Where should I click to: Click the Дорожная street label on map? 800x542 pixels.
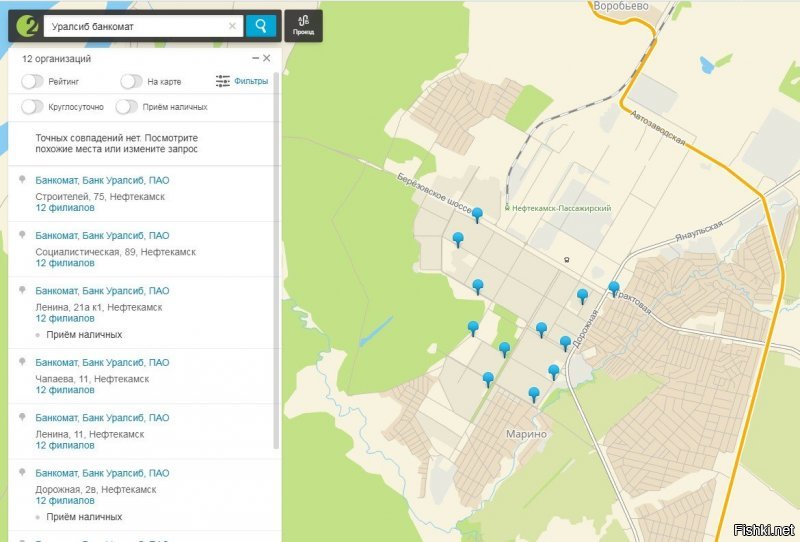(585, 329)
